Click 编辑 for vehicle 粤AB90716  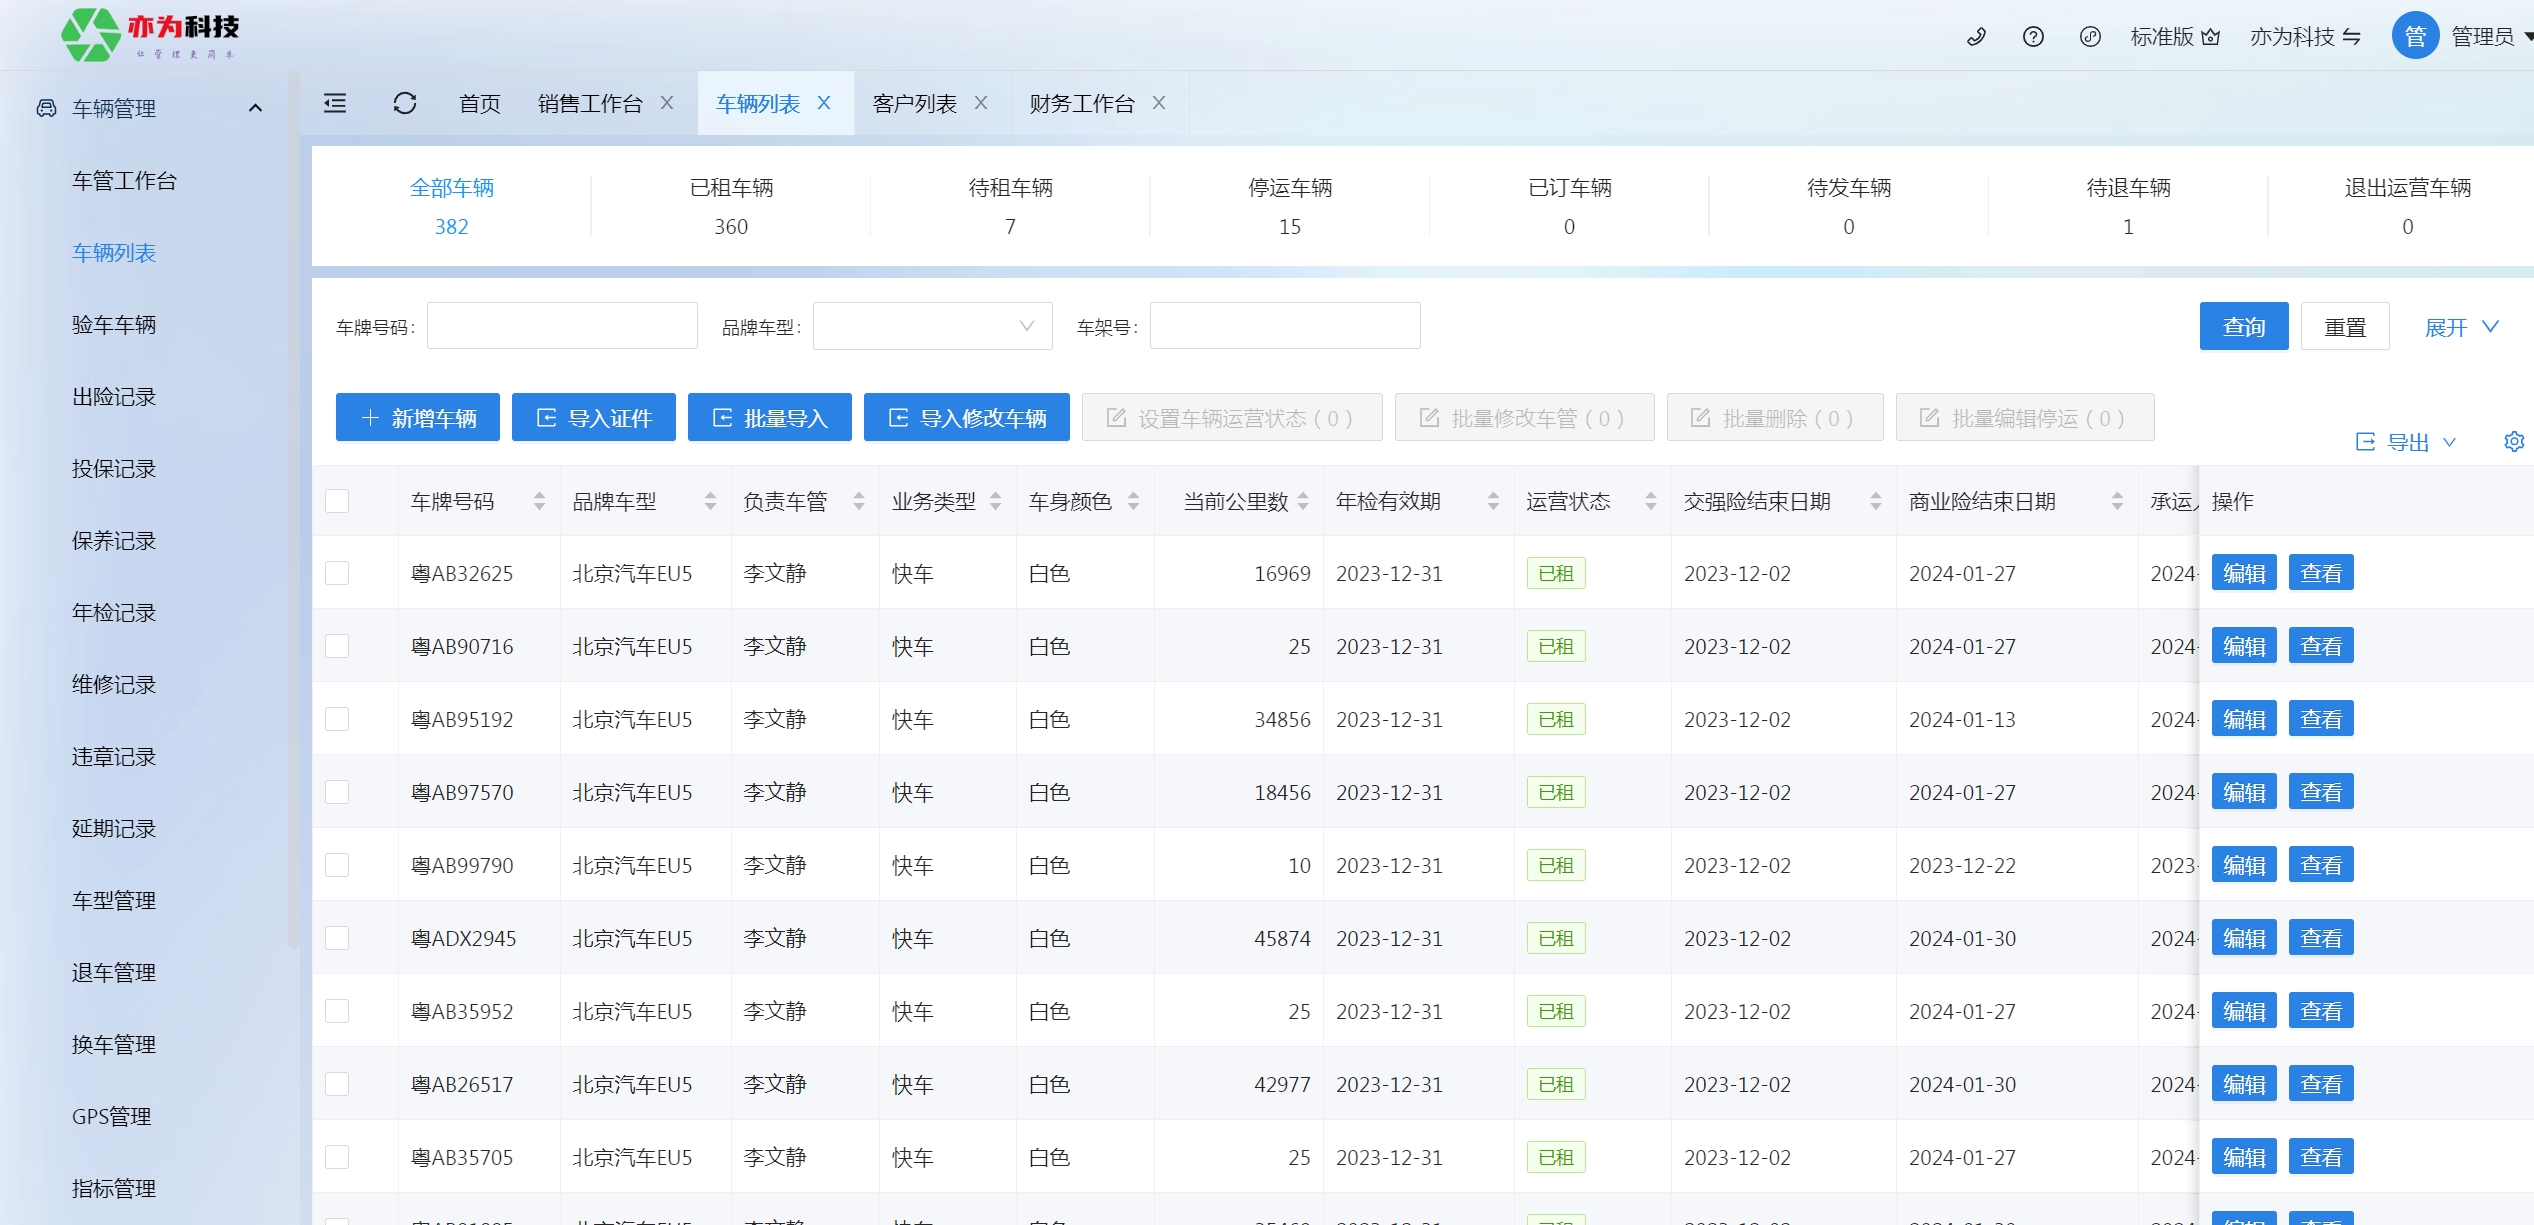(x=2243, y=646)
